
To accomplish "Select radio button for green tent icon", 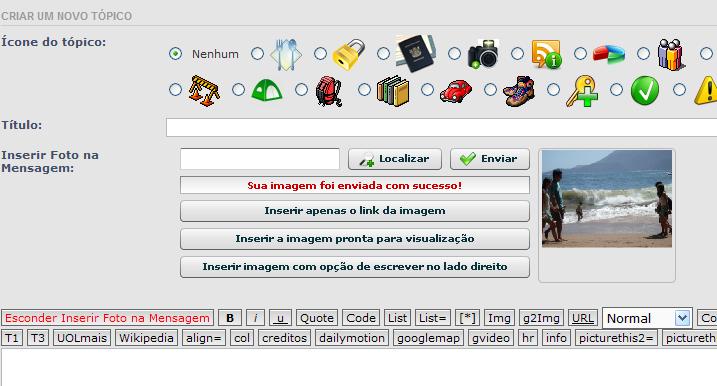I will click(238, 89).
